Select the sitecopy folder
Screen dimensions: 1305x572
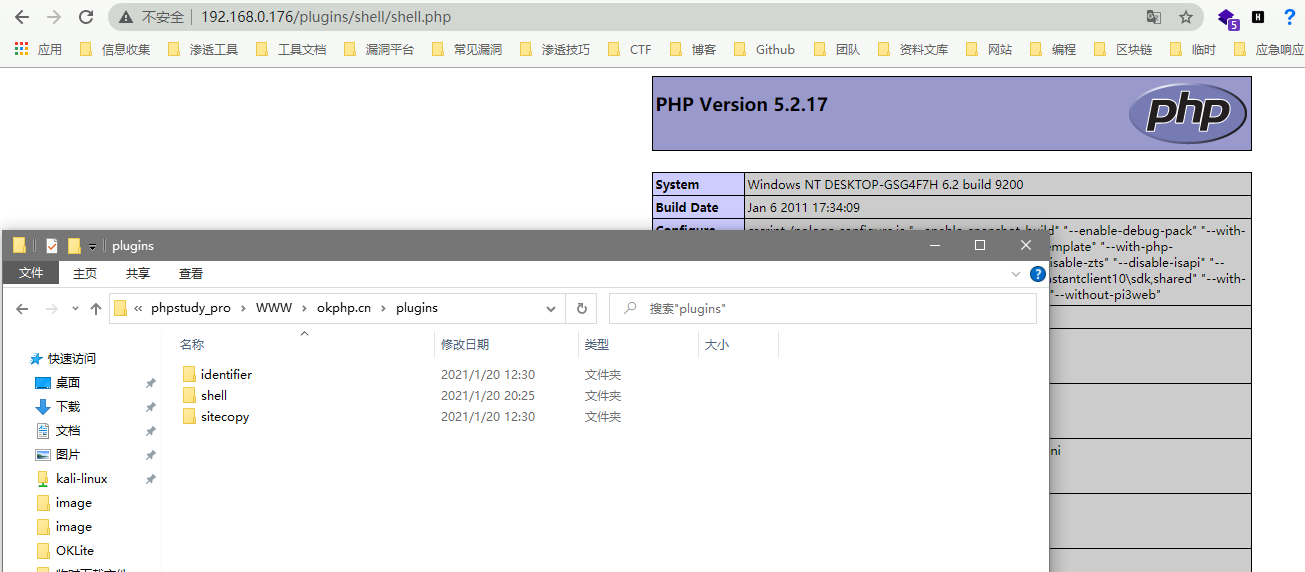click(x=224, y=417)
